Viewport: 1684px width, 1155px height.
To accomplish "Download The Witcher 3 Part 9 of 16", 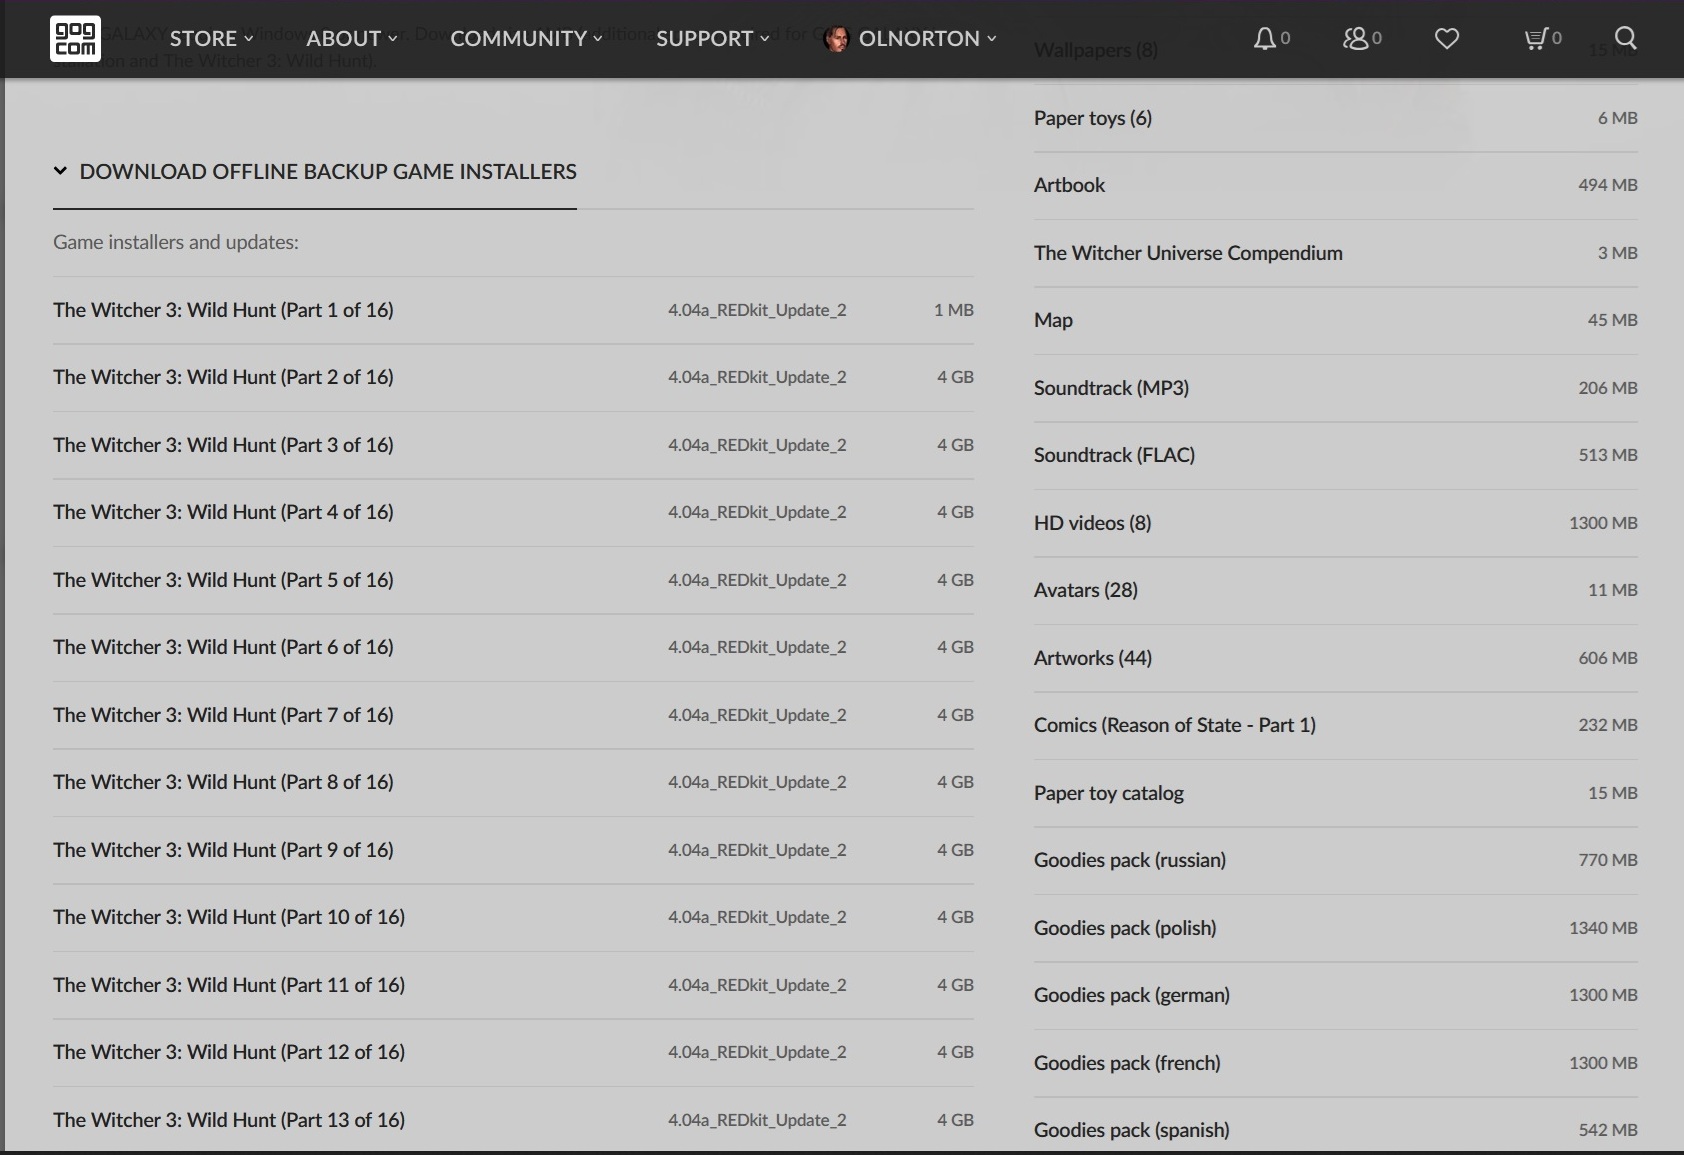I will (x=513, y=850).
